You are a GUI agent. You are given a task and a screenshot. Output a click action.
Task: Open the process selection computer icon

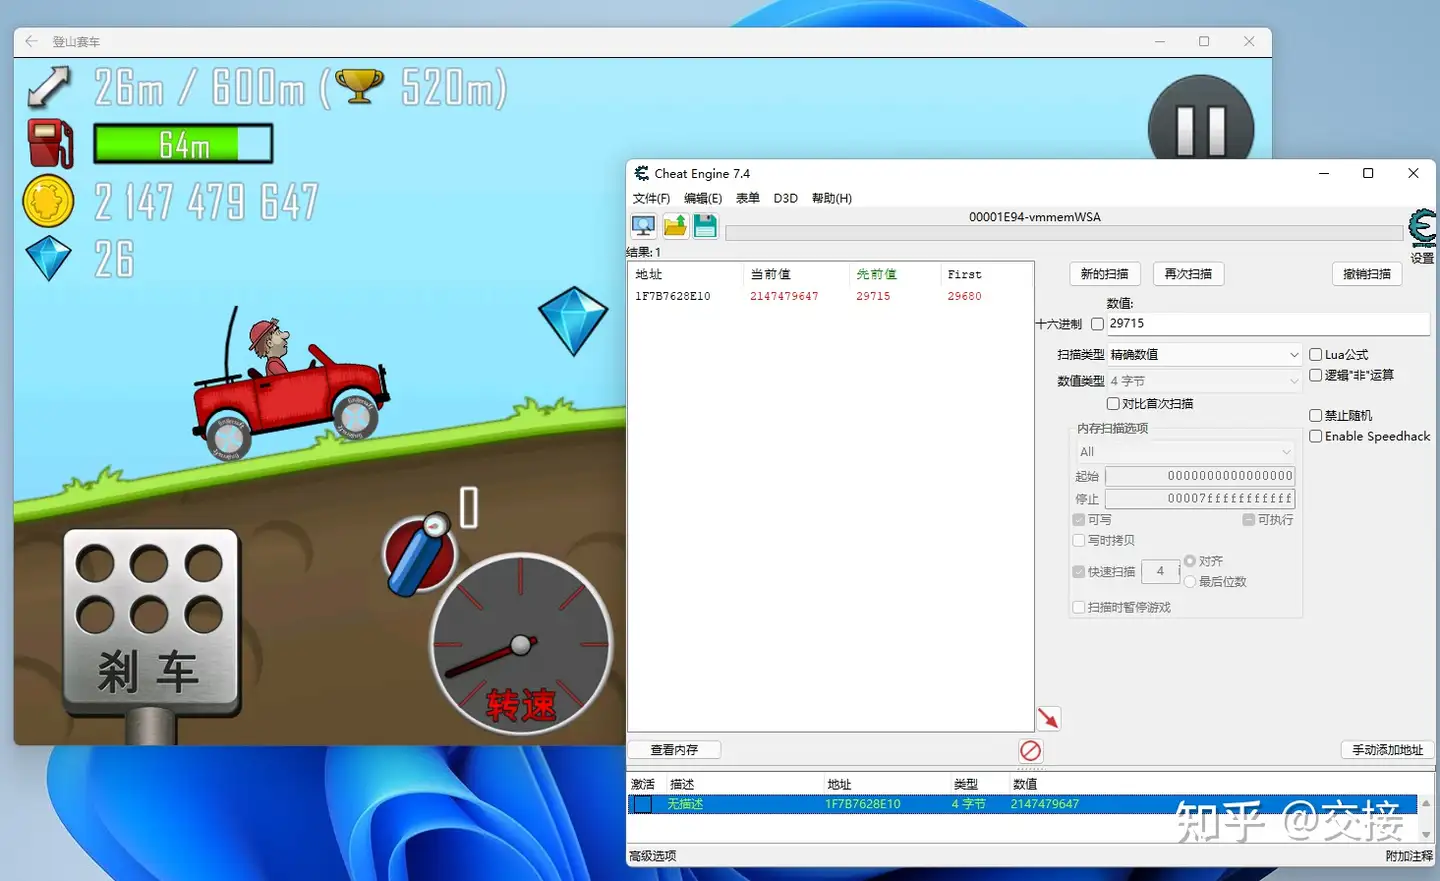tap(644, 226)
